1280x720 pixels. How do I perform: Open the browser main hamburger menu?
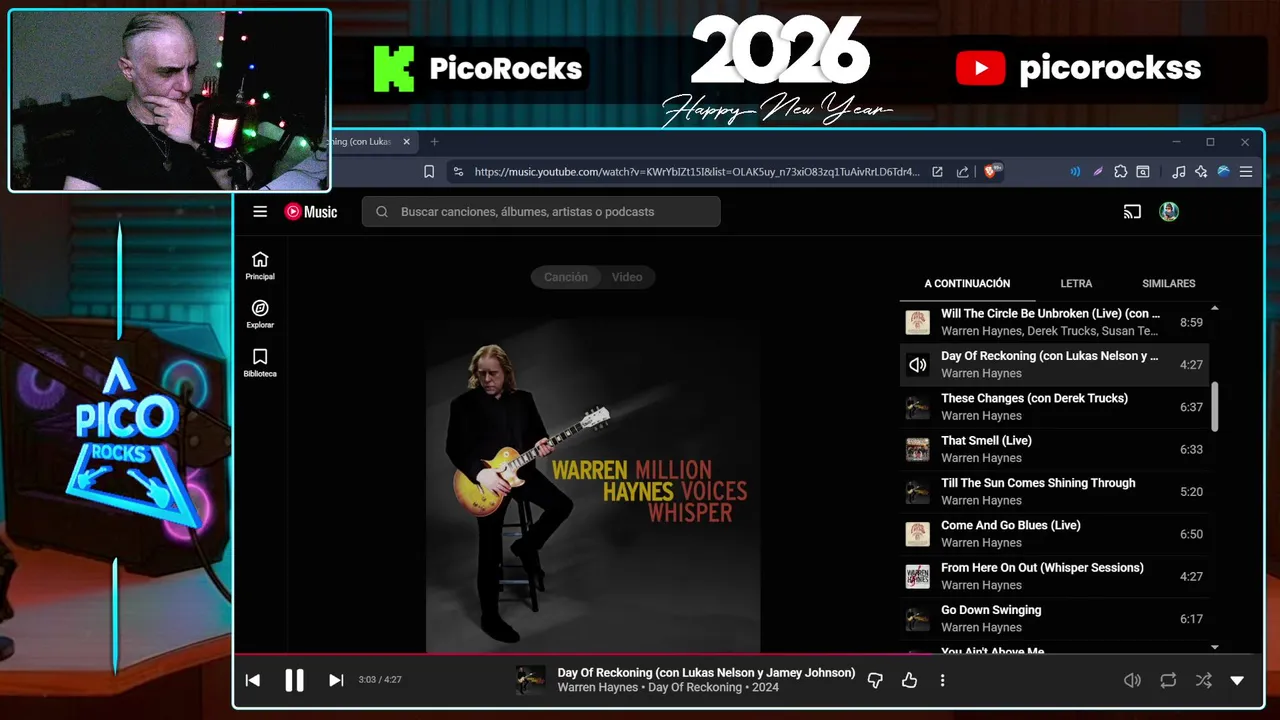coord(1246,172)
